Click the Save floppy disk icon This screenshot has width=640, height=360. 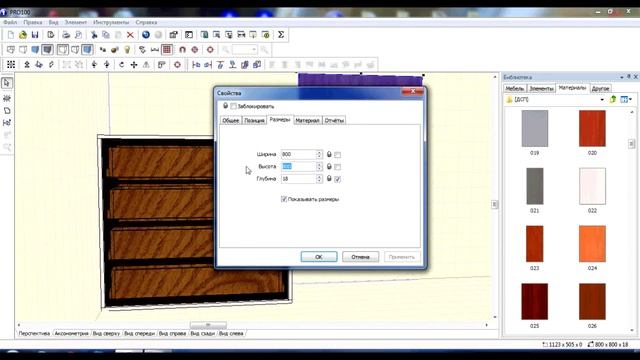tap(35, 35)
